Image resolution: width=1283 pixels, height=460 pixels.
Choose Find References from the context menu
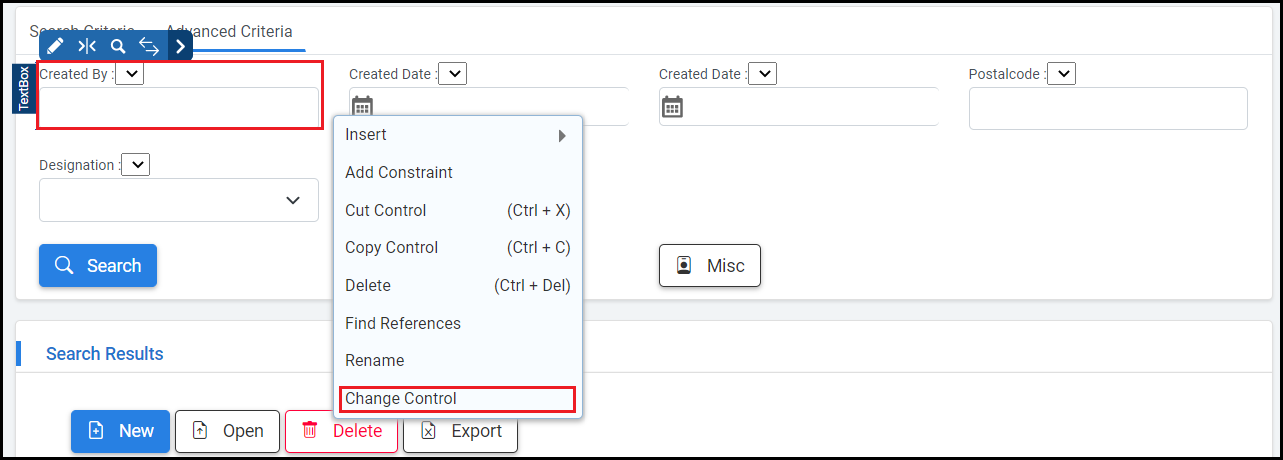[x=403, y=324]
